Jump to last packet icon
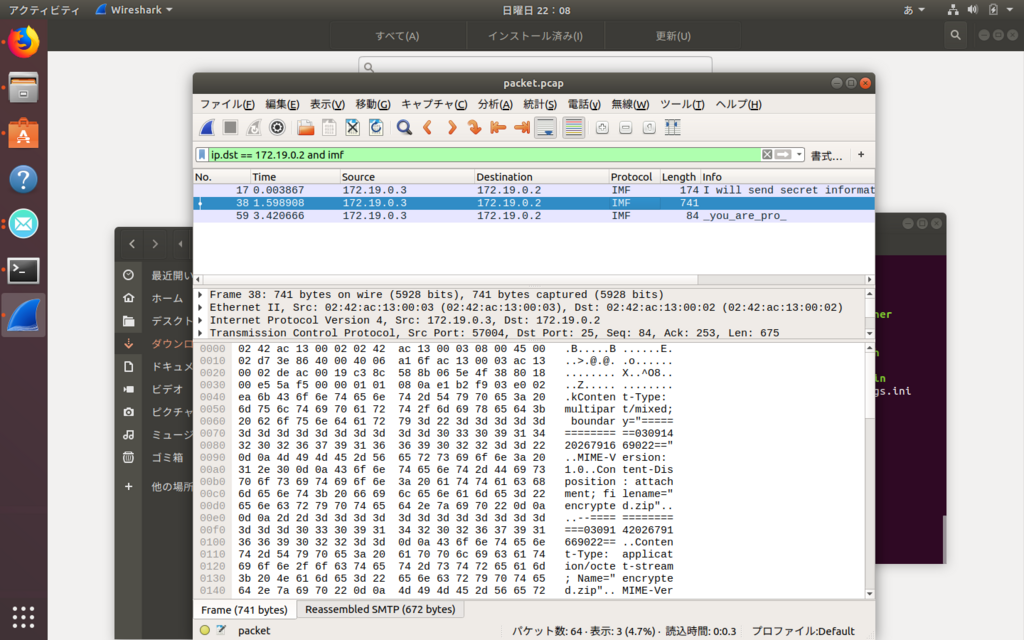The image size is (1024, 640). (521, 127)
